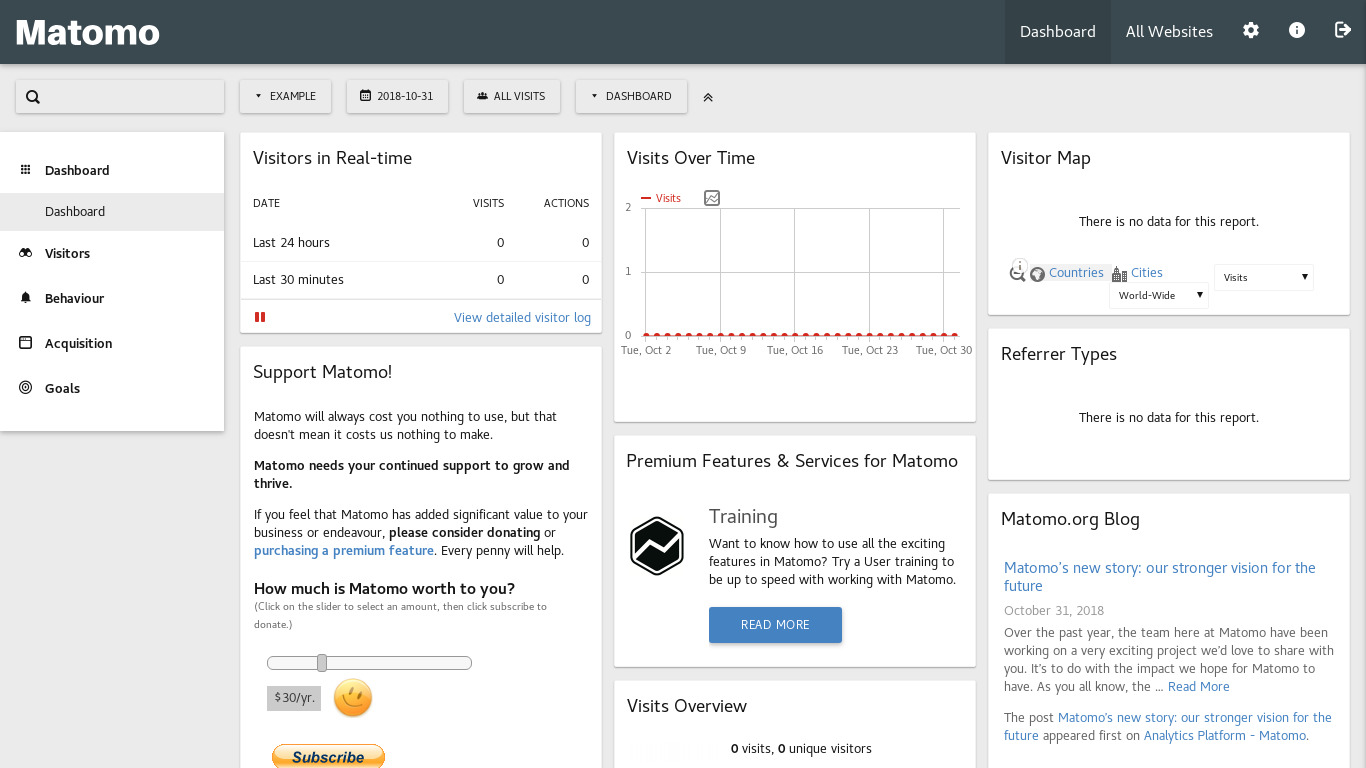1366x768 pixels.
Task: Click the metrics picker icon on graph
Action: tap(712, 198)
